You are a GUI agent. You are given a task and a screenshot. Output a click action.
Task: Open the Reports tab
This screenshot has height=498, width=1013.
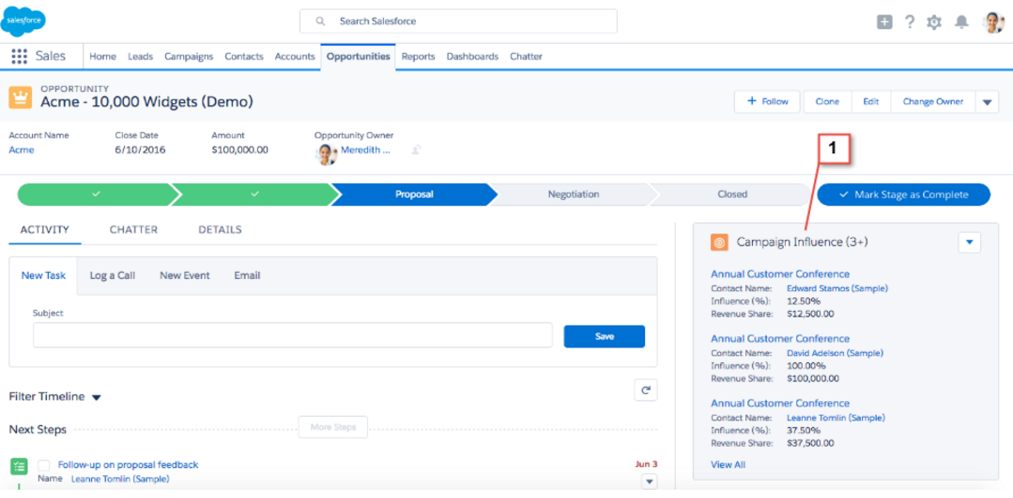pyautogui.click(x=418, y=56)
